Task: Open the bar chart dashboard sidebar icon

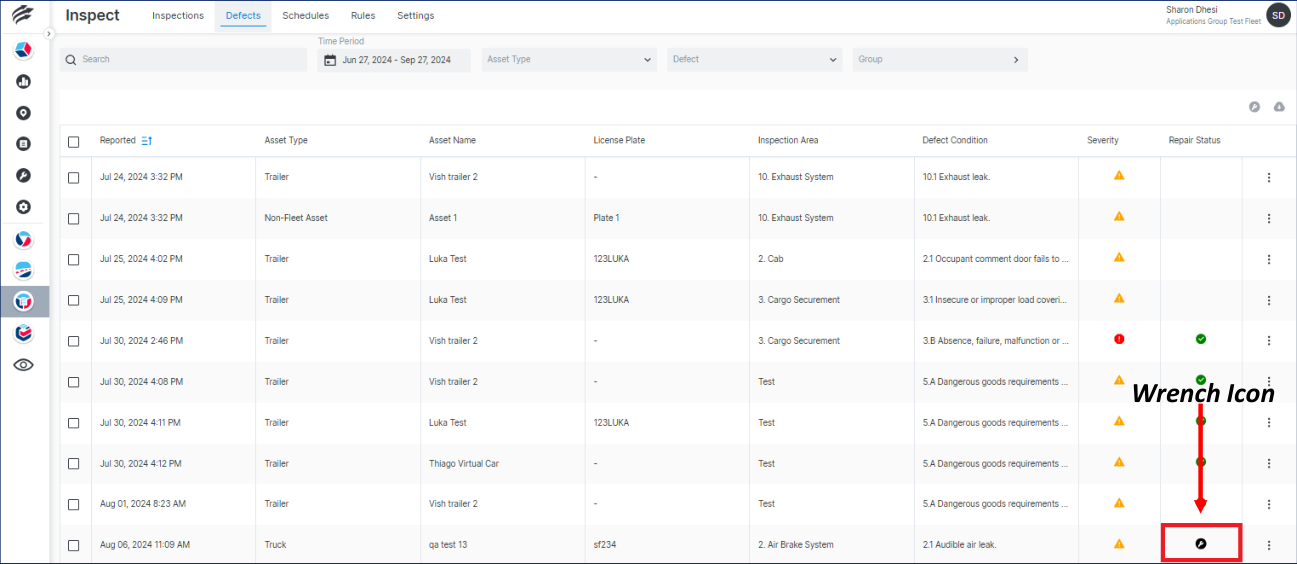Action: click(x=23, y=82)
